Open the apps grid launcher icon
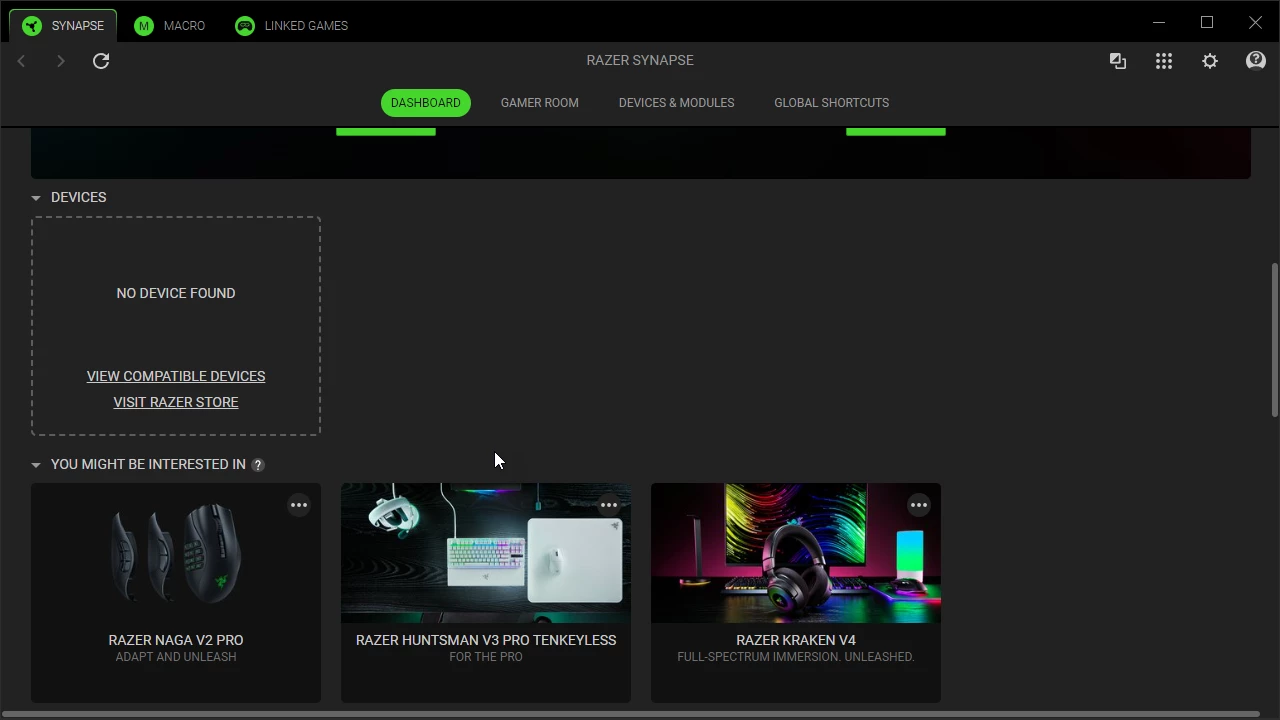The image size is (1280, 720). pyautogui.click(x=1164, y=61)
